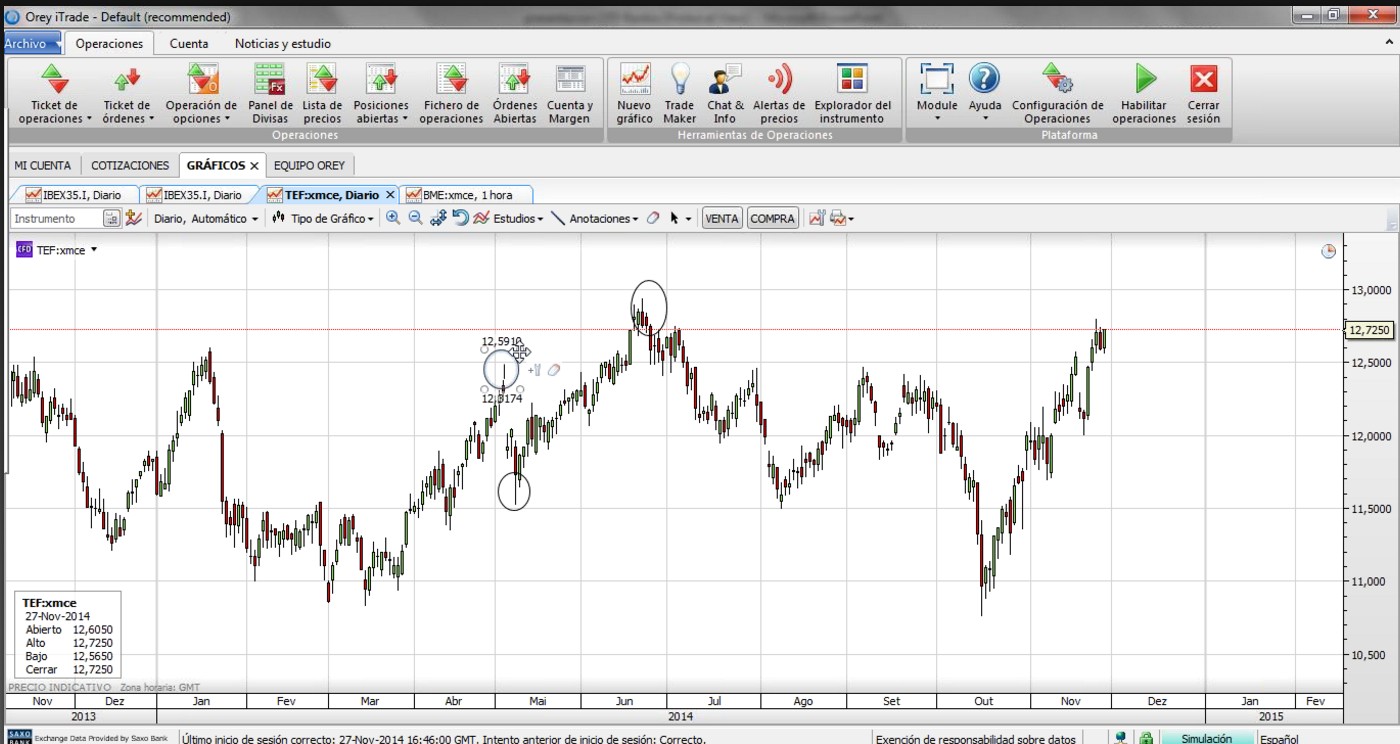
Task: Click the COMPRA buy button
Action: [772, 218]
